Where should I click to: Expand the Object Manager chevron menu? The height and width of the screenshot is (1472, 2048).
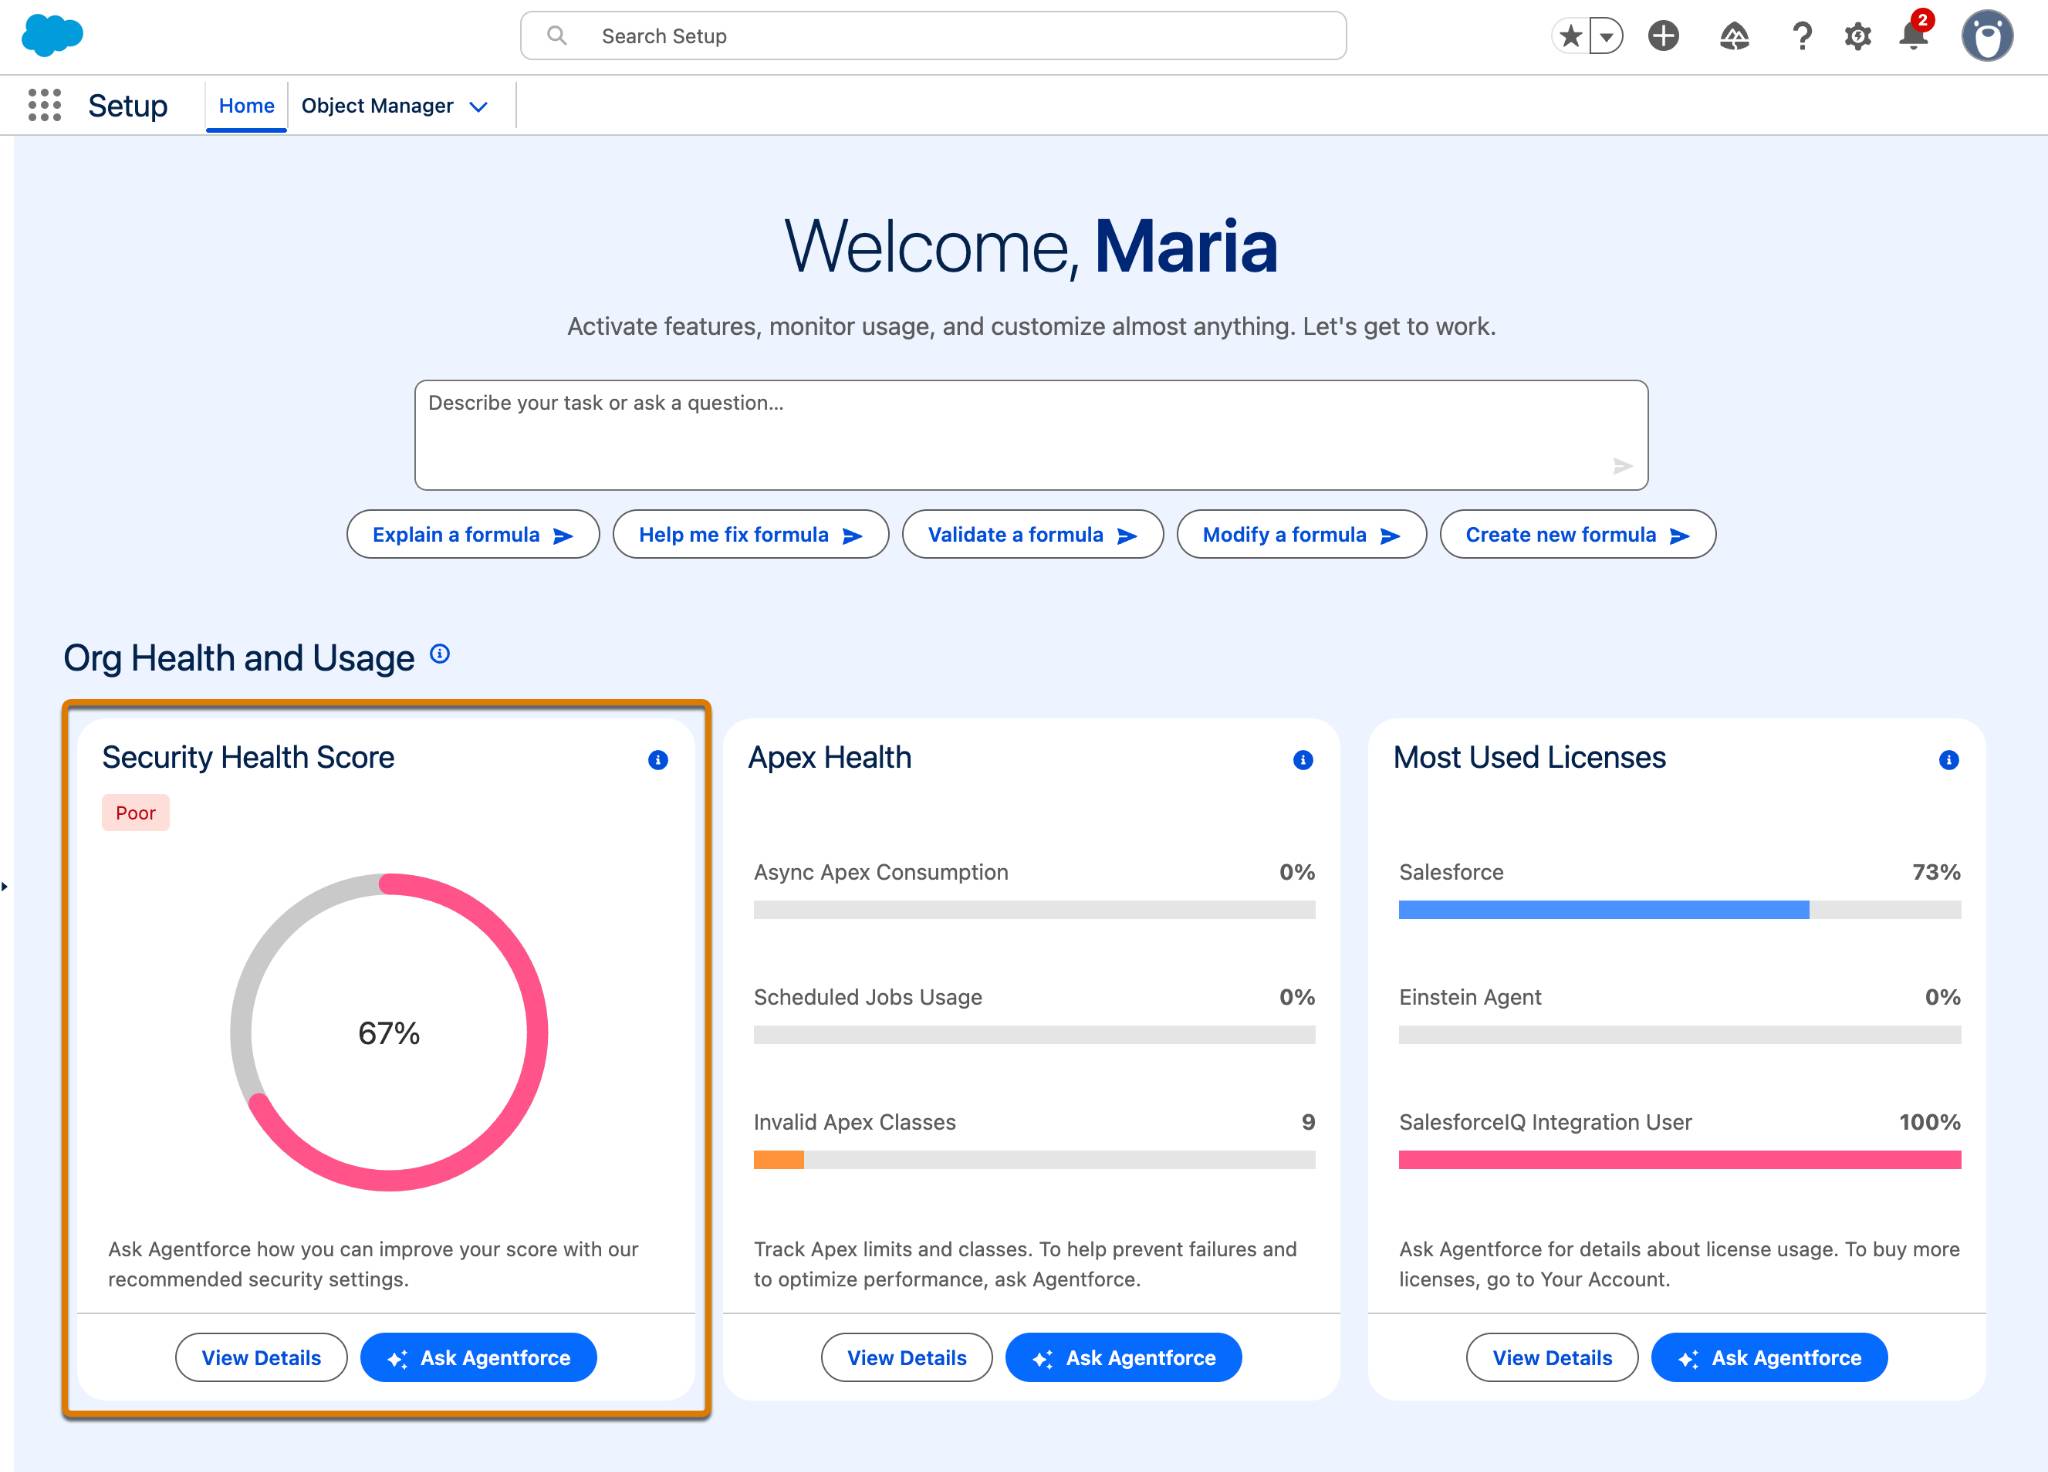pyautogui.click(x=479, y=107)
